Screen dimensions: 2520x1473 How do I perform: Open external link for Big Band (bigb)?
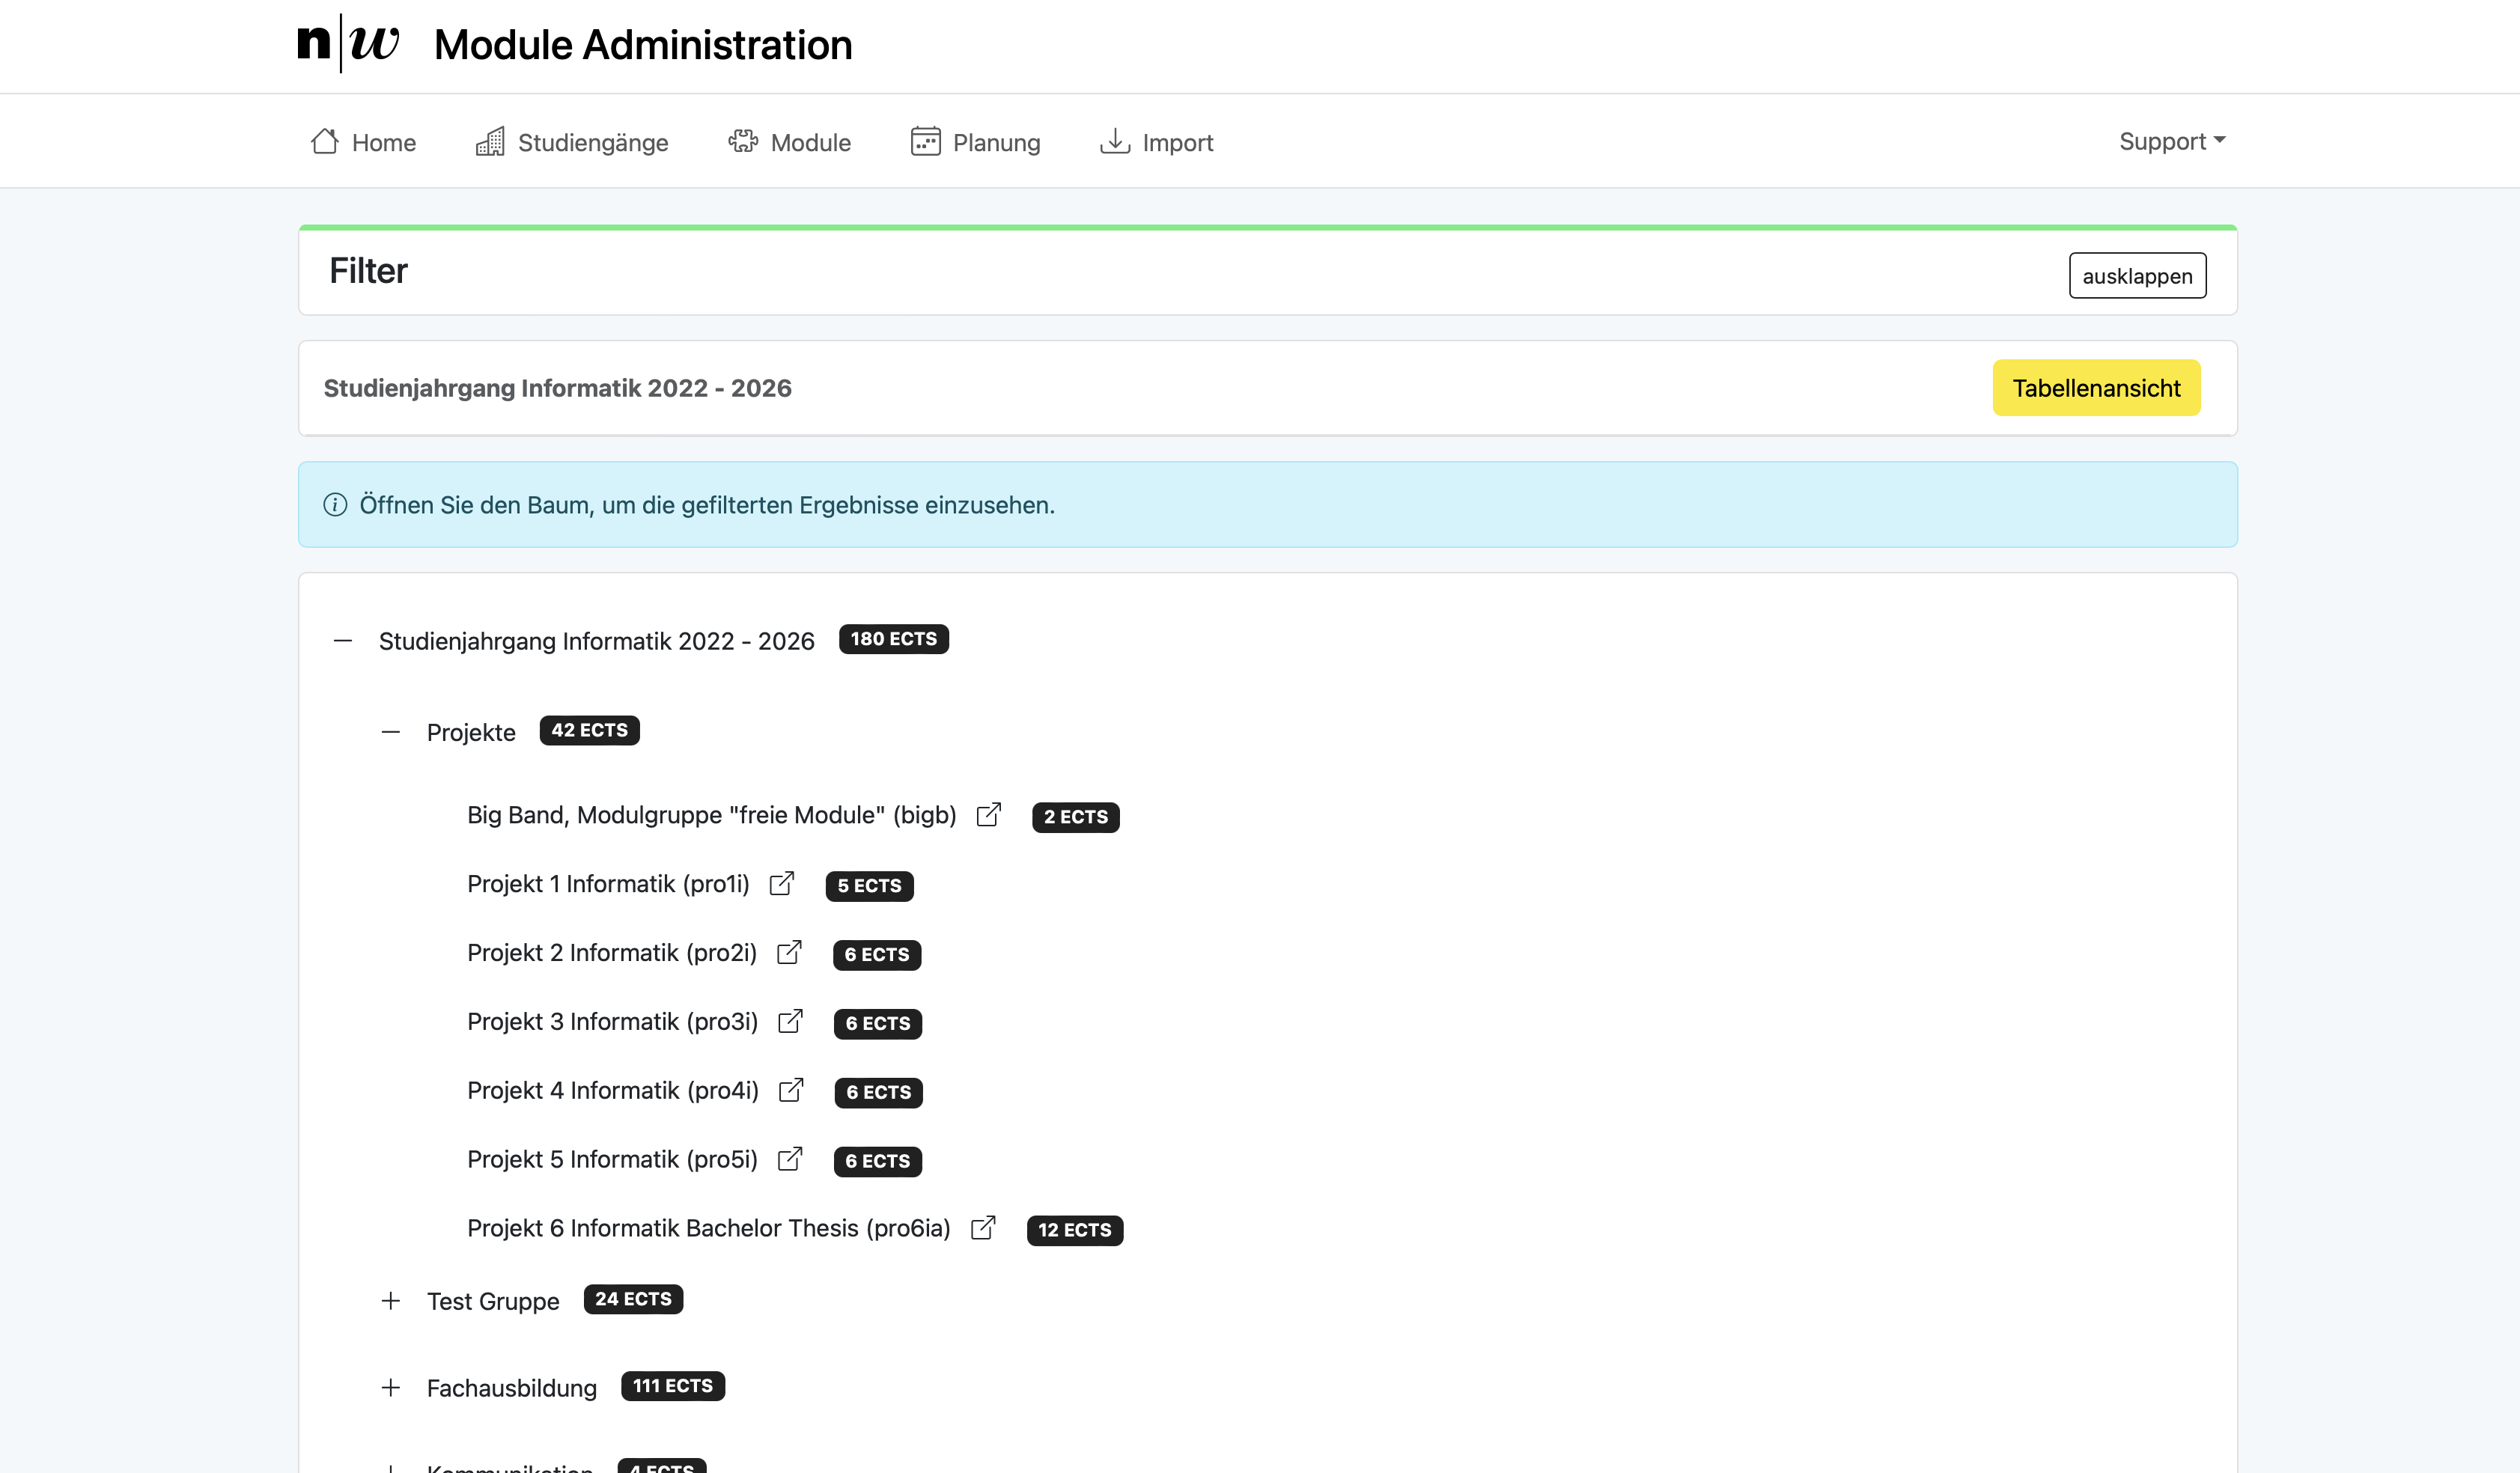tap(989, 814)
